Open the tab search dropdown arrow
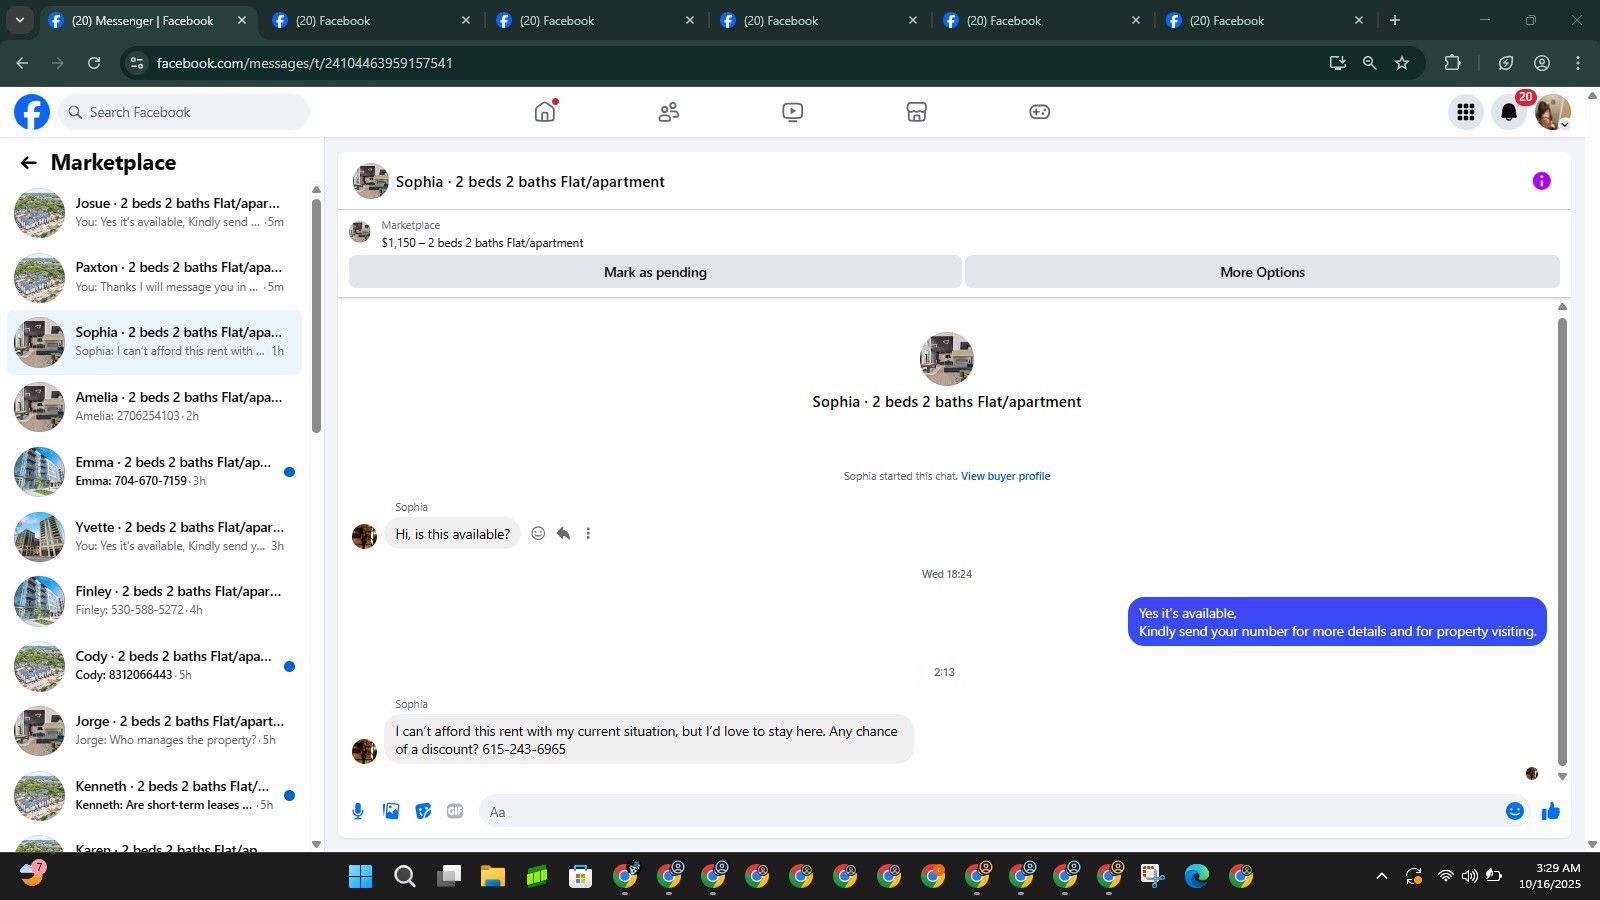 (19, 20)
